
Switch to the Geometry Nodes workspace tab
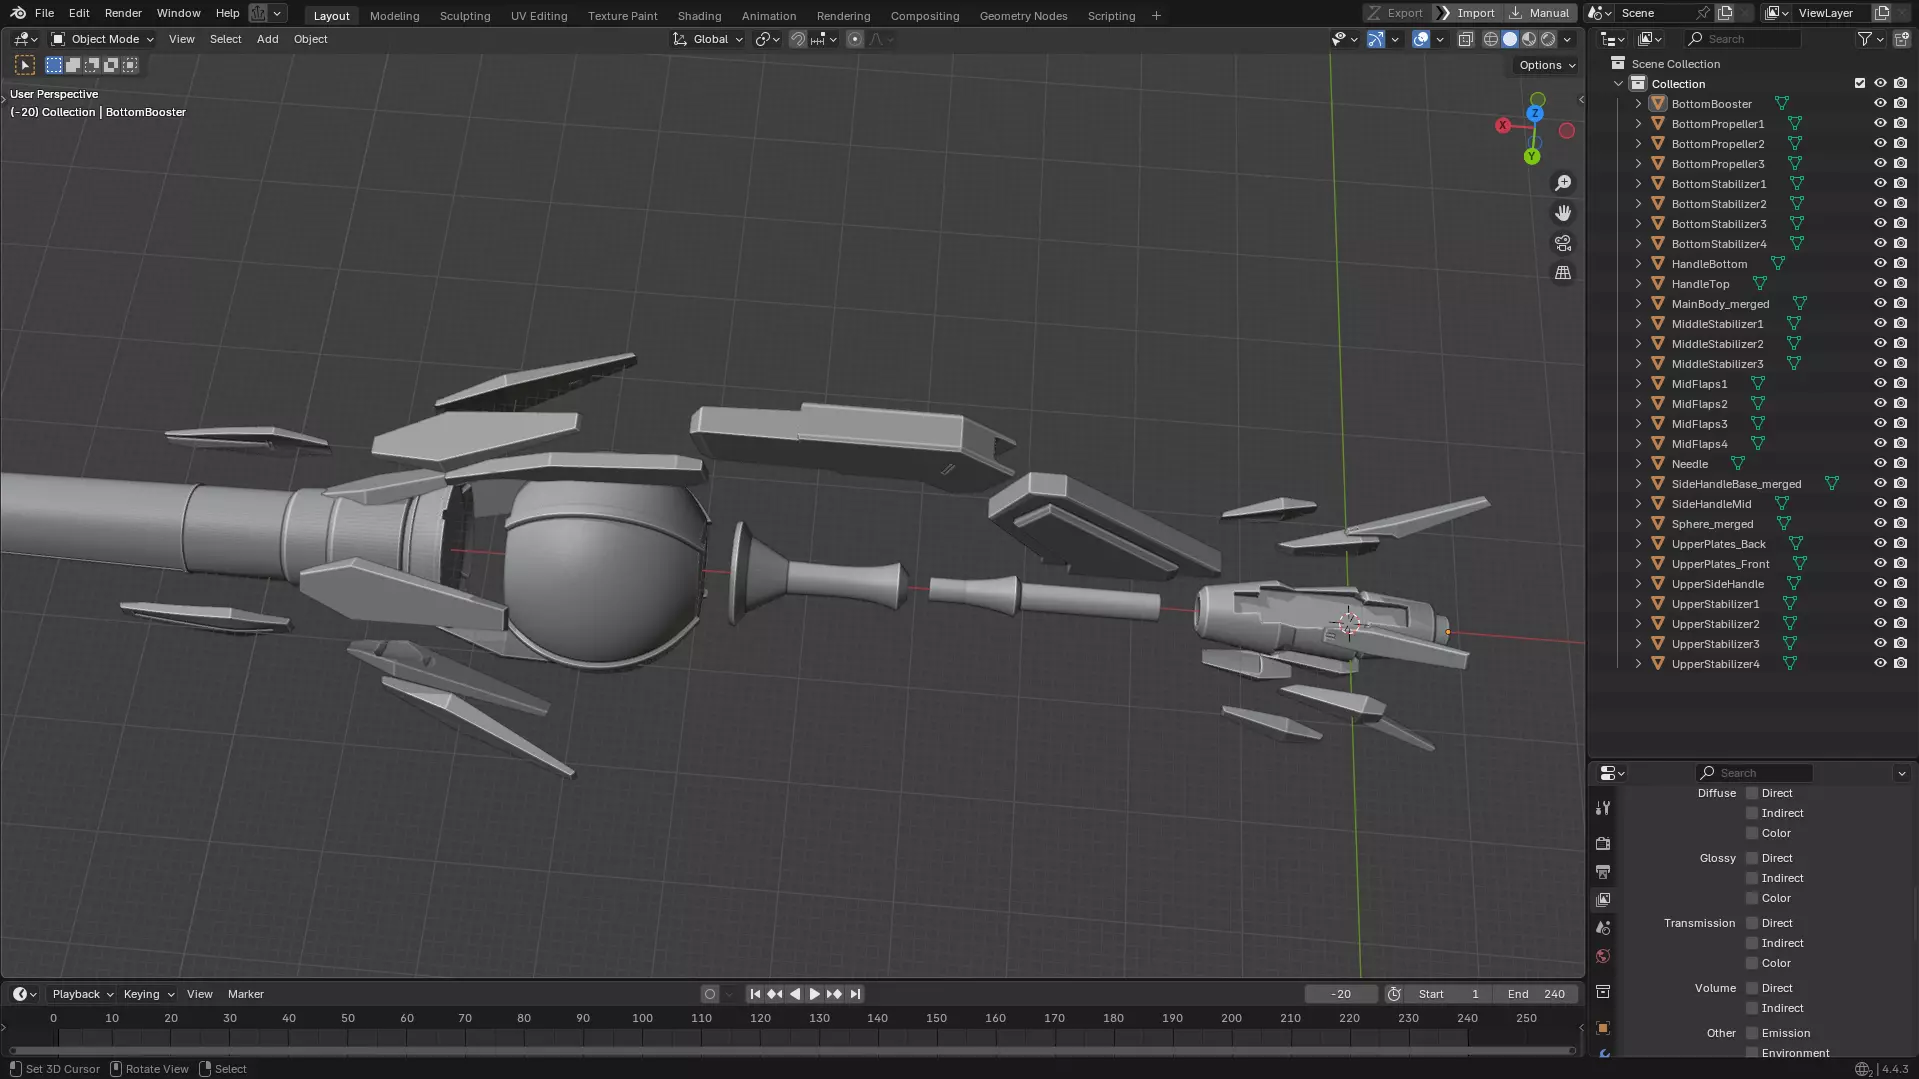[1023, 15]
